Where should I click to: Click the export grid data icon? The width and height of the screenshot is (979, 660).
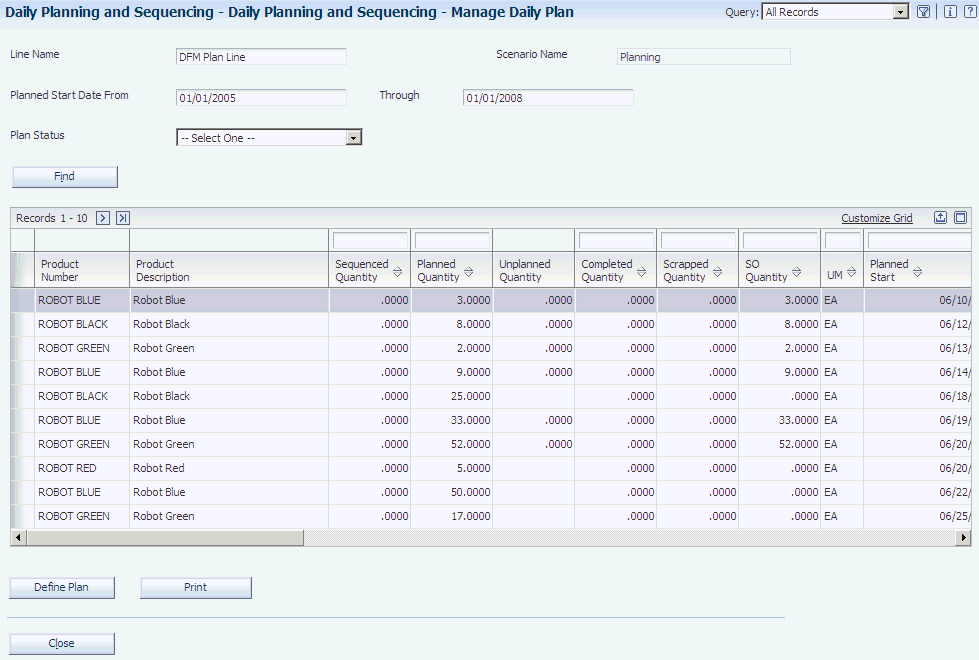pos(940,217)
